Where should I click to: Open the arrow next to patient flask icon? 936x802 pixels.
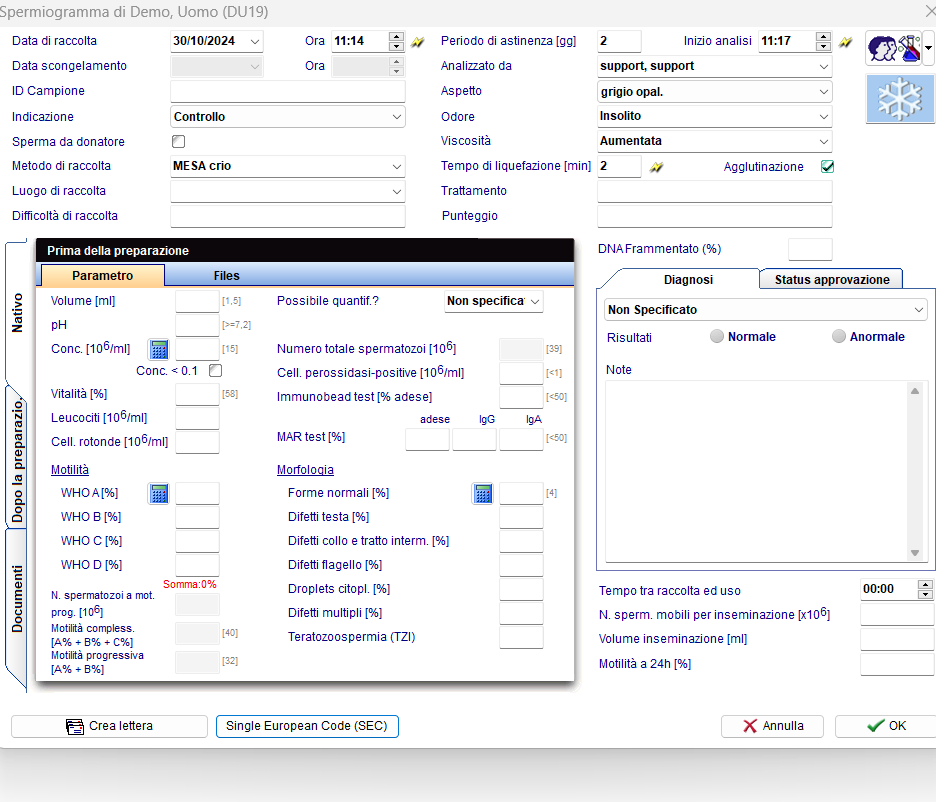(928, 48)
